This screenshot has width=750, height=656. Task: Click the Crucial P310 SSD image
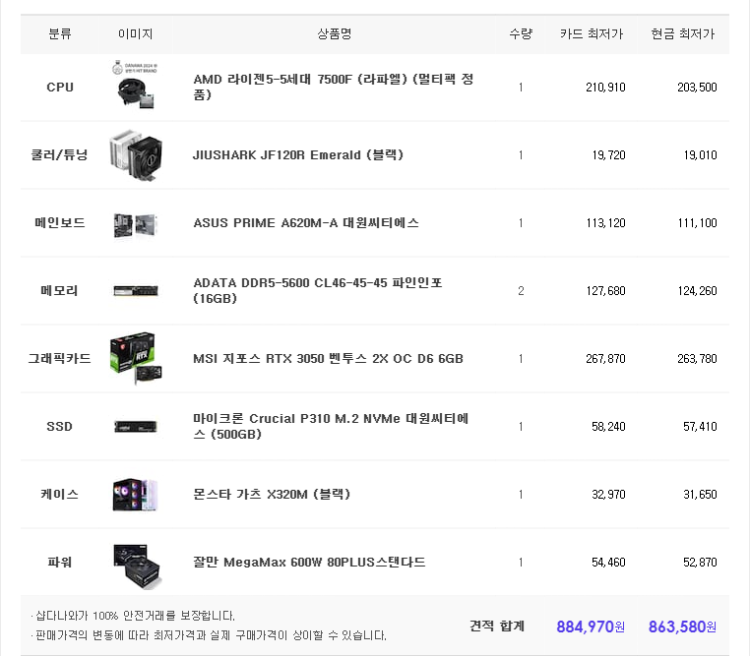point(135,426)
